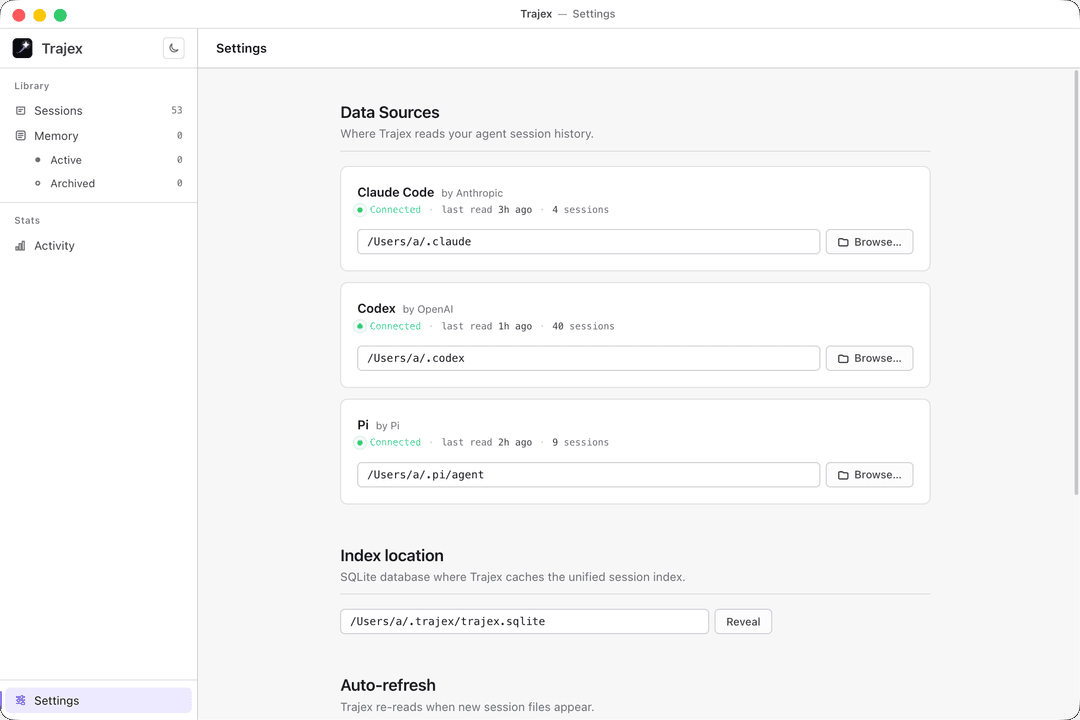Open the Activity stats page
Viewport: 1080px width, 720px height.
(x=98, y=246)
